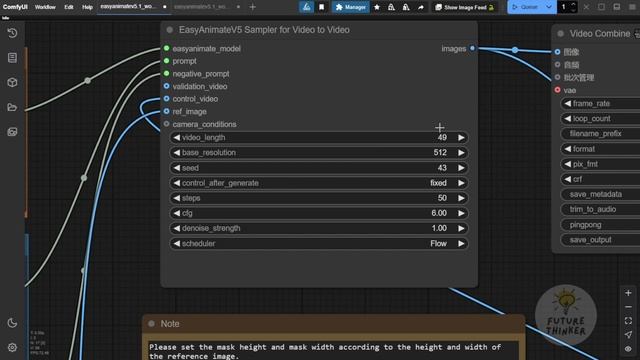Viewport: 640px width, 360px height.
Task: Click the vae input socket
Action: 558,90
